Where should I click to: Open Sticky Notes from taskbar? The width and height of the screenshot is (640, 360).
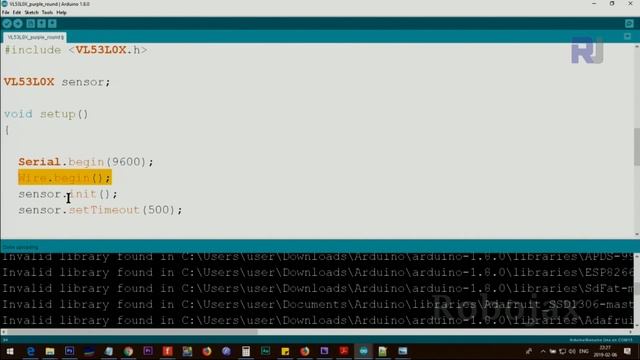285,351
